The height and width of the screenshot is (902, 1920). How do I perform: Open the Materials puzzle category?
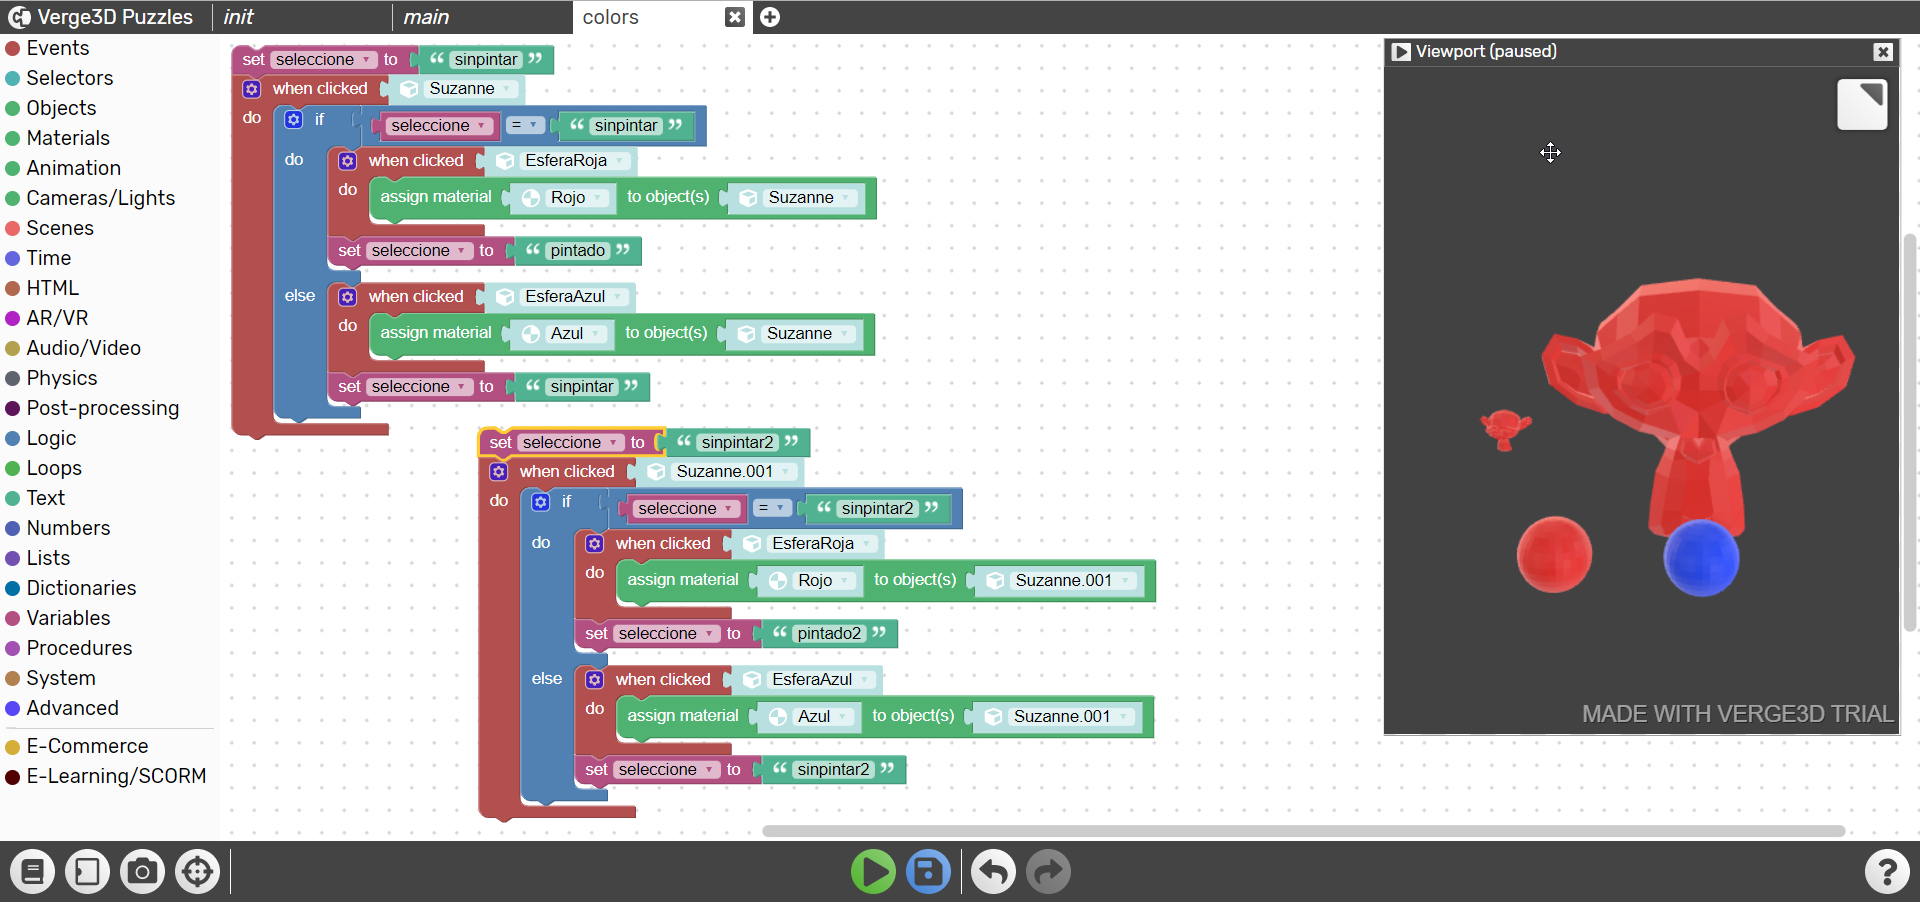click(x=68, y=138)
